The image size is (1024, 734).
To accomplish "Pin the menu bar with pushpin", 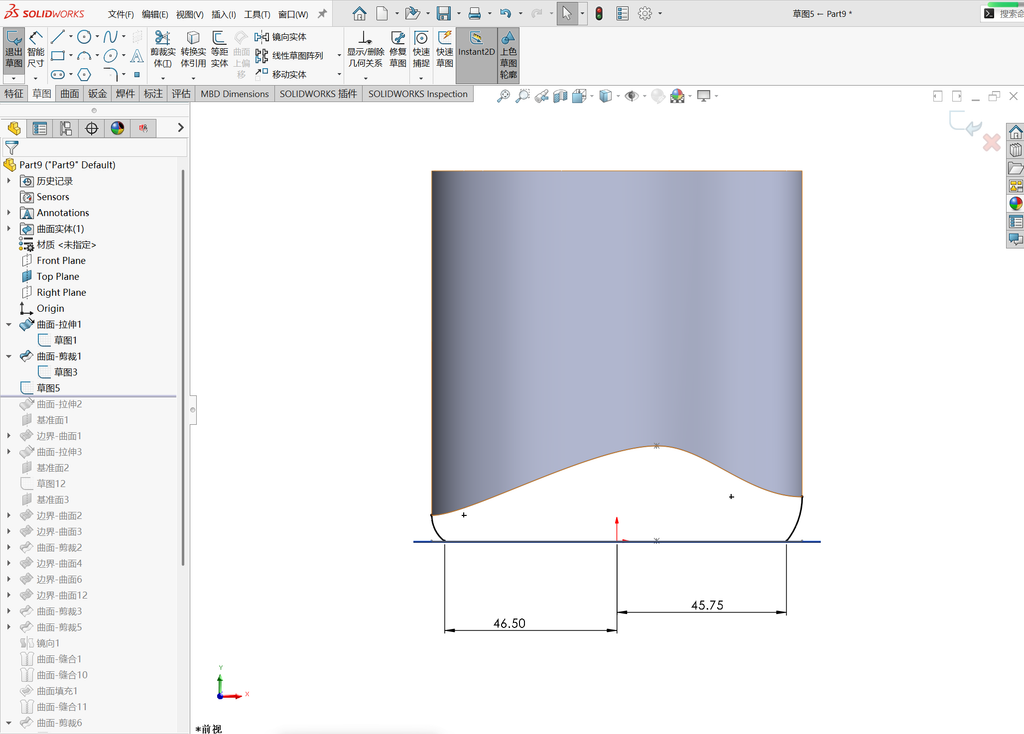I will pos(322,13).
